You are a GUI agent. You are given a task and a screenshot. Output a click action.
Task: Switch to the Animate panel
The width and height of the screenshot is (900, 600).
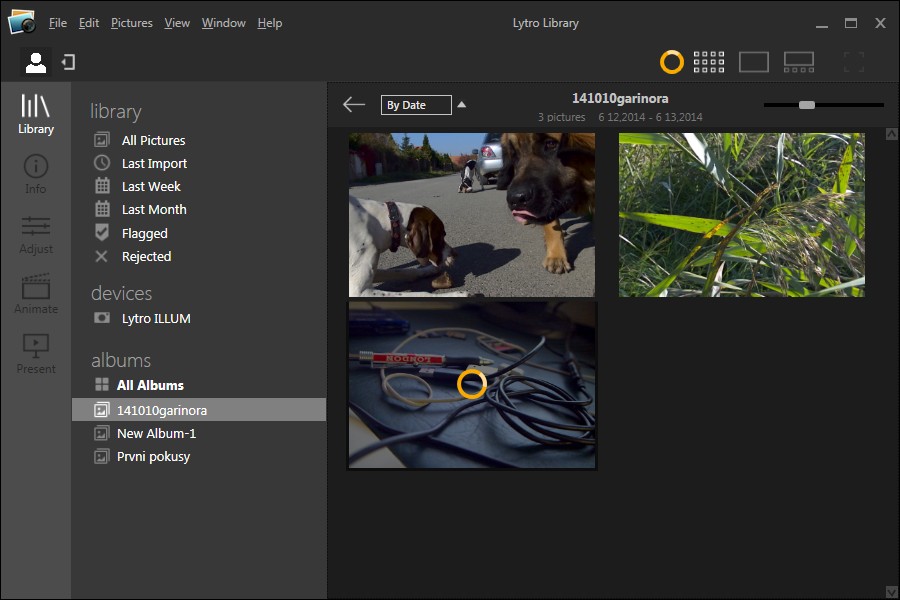(x=35, y=294)
